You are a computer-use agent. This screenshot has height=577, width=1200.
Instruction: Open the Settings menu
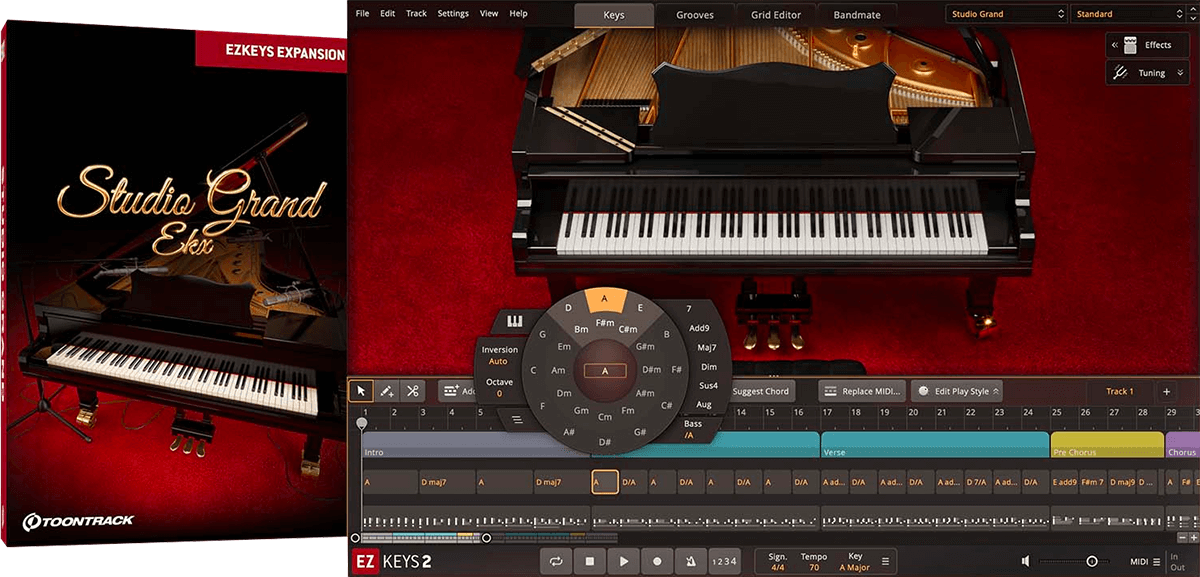coord(453,14)
